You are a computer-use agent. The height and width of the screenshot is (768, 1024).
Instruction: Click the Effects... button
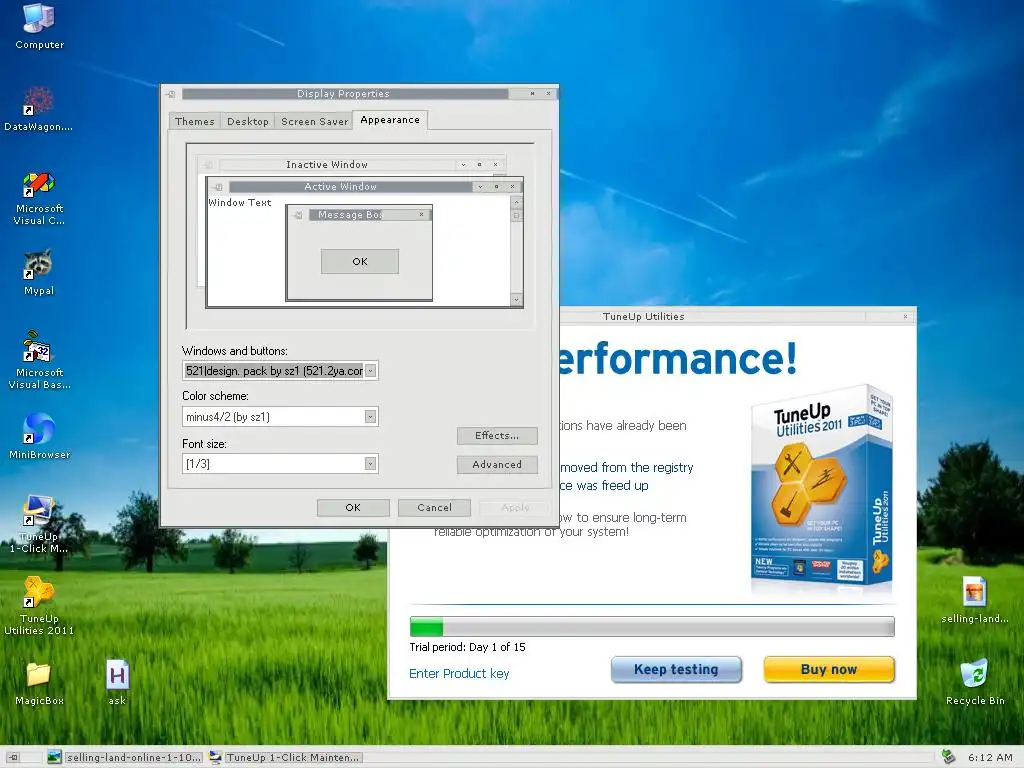click(x=497, y=436)
